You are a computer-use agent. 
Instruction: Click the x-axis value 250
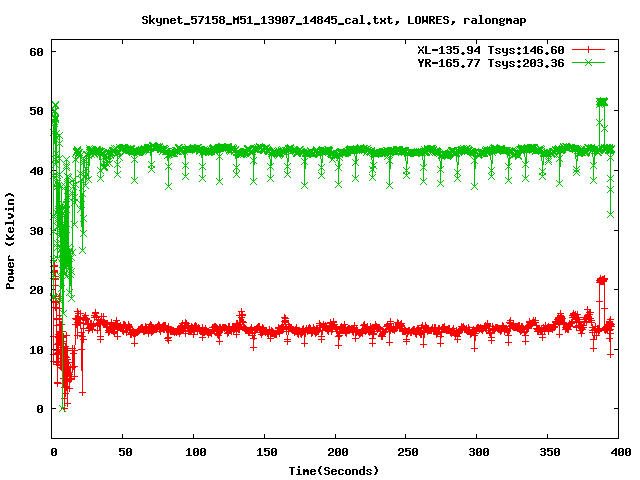pyautogui.click(x=408, y=452)
